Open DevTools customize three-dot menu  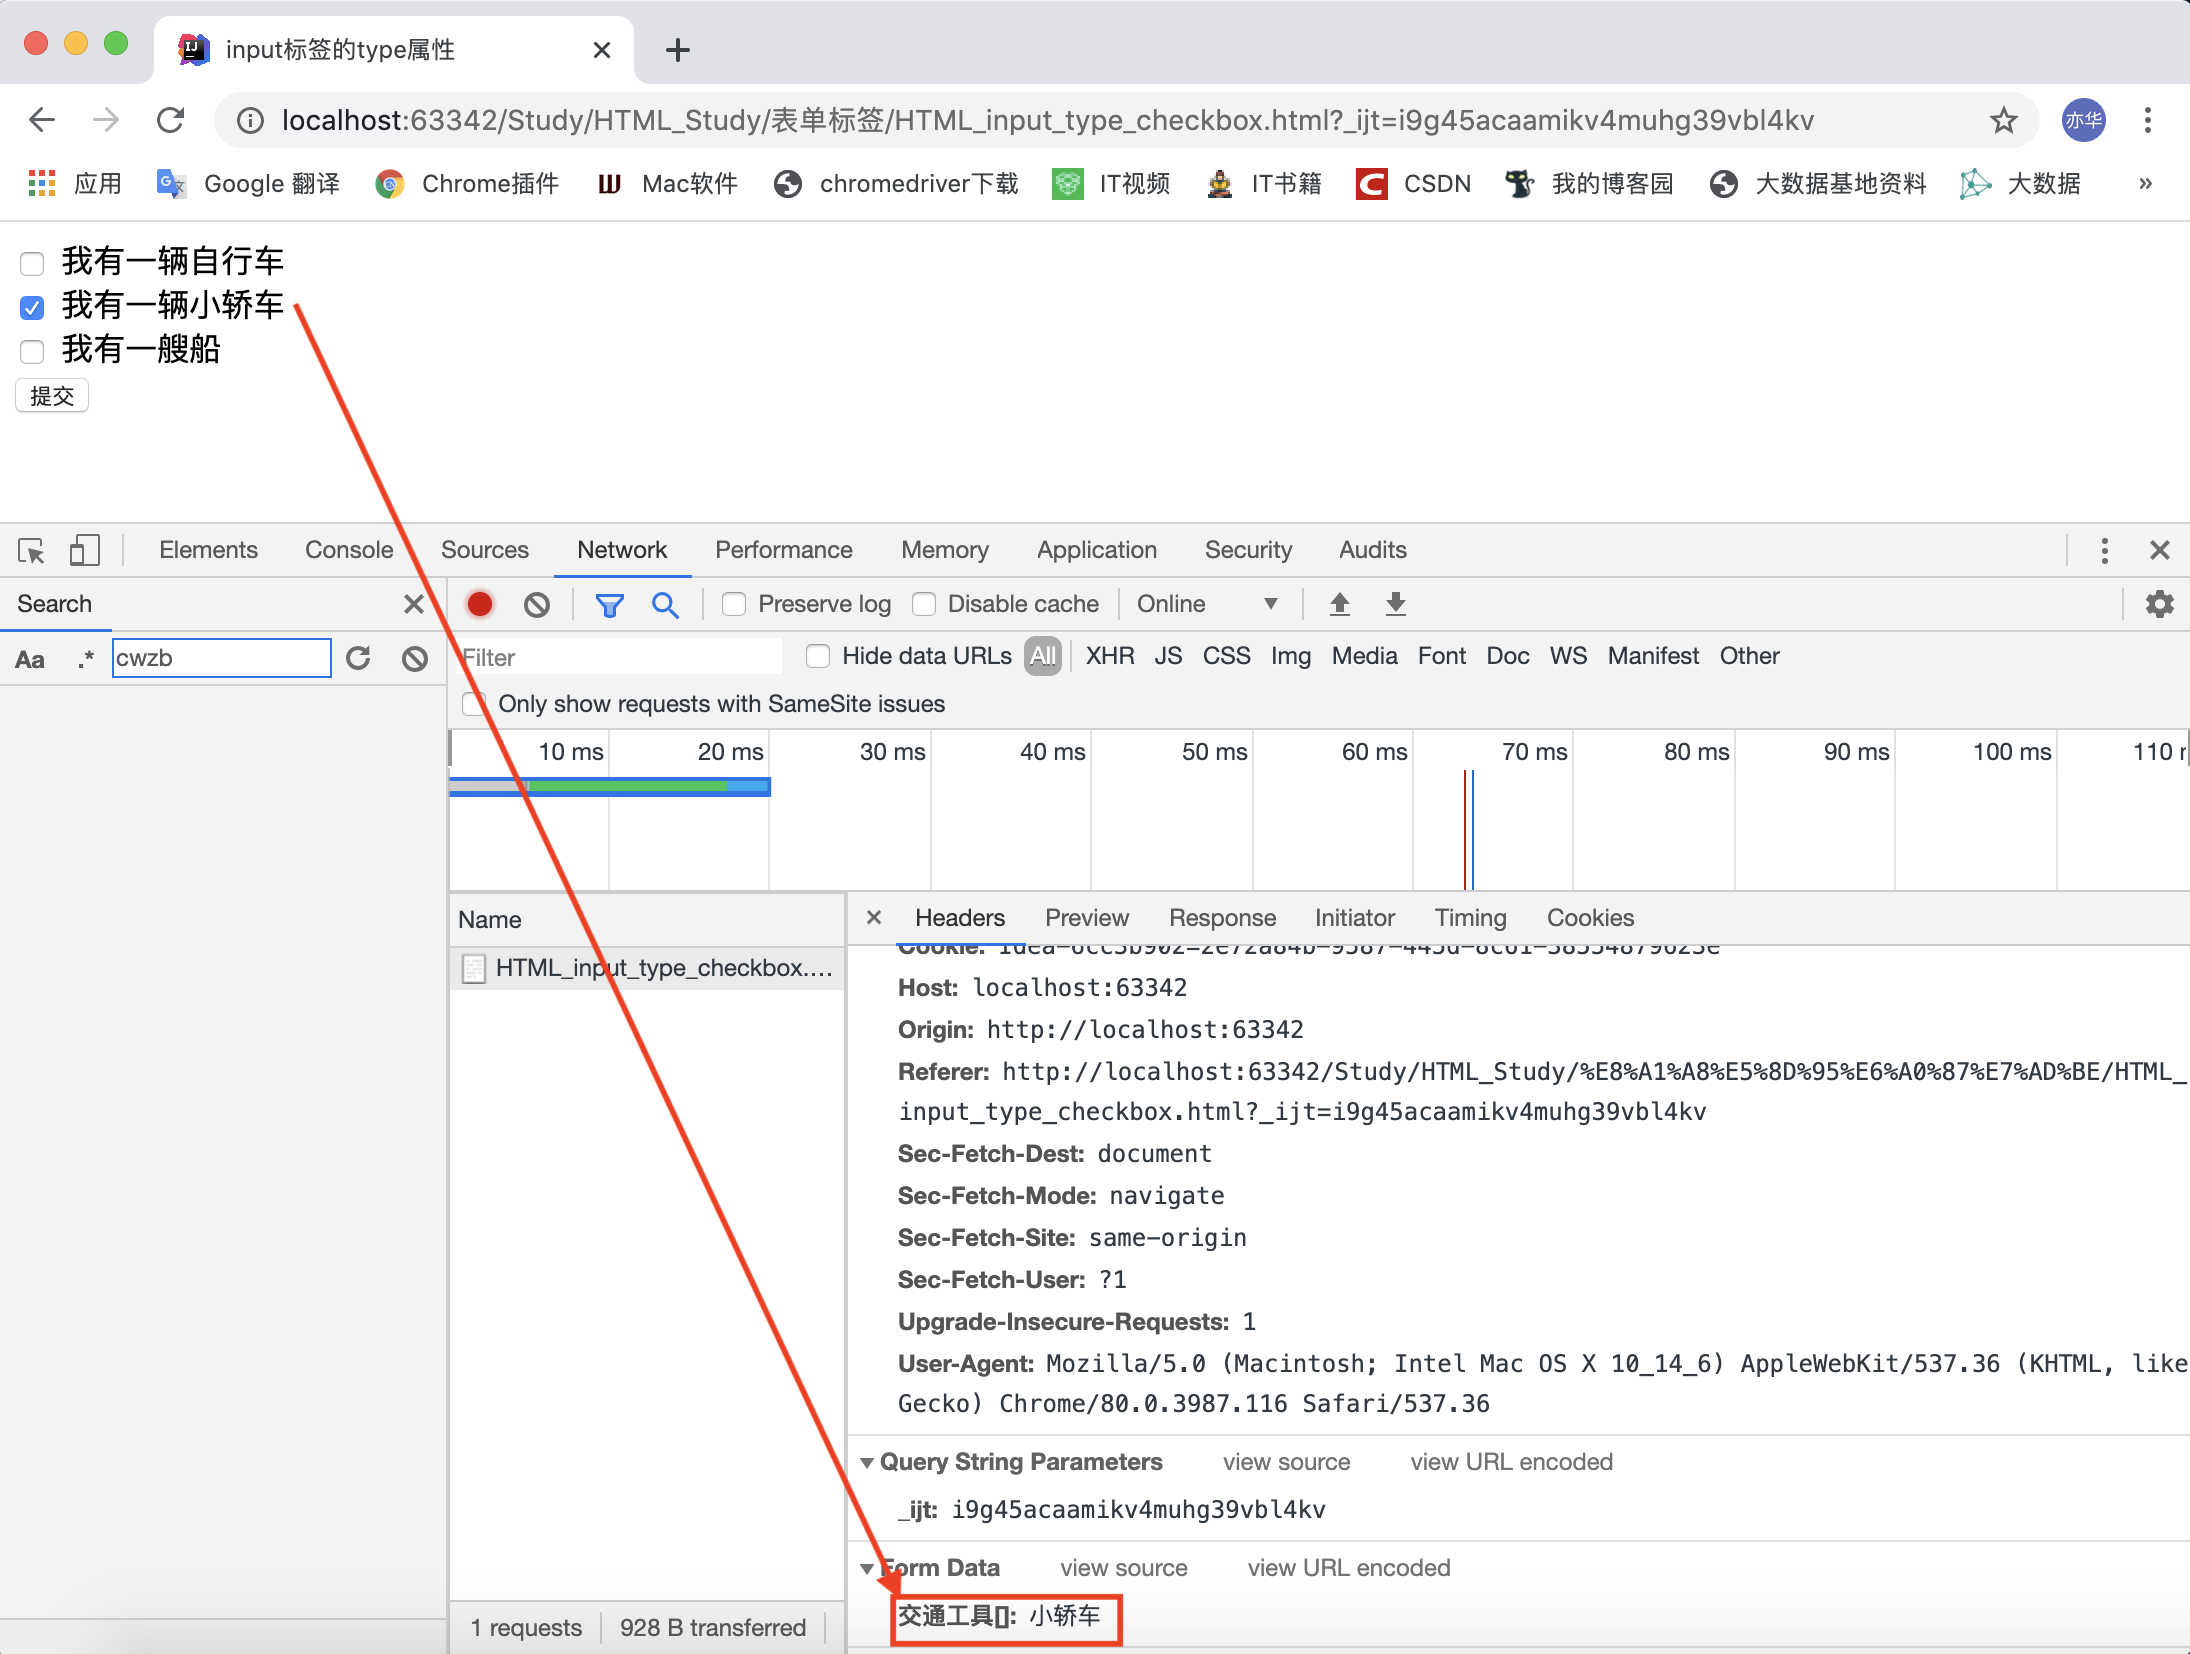point(2105,550)
